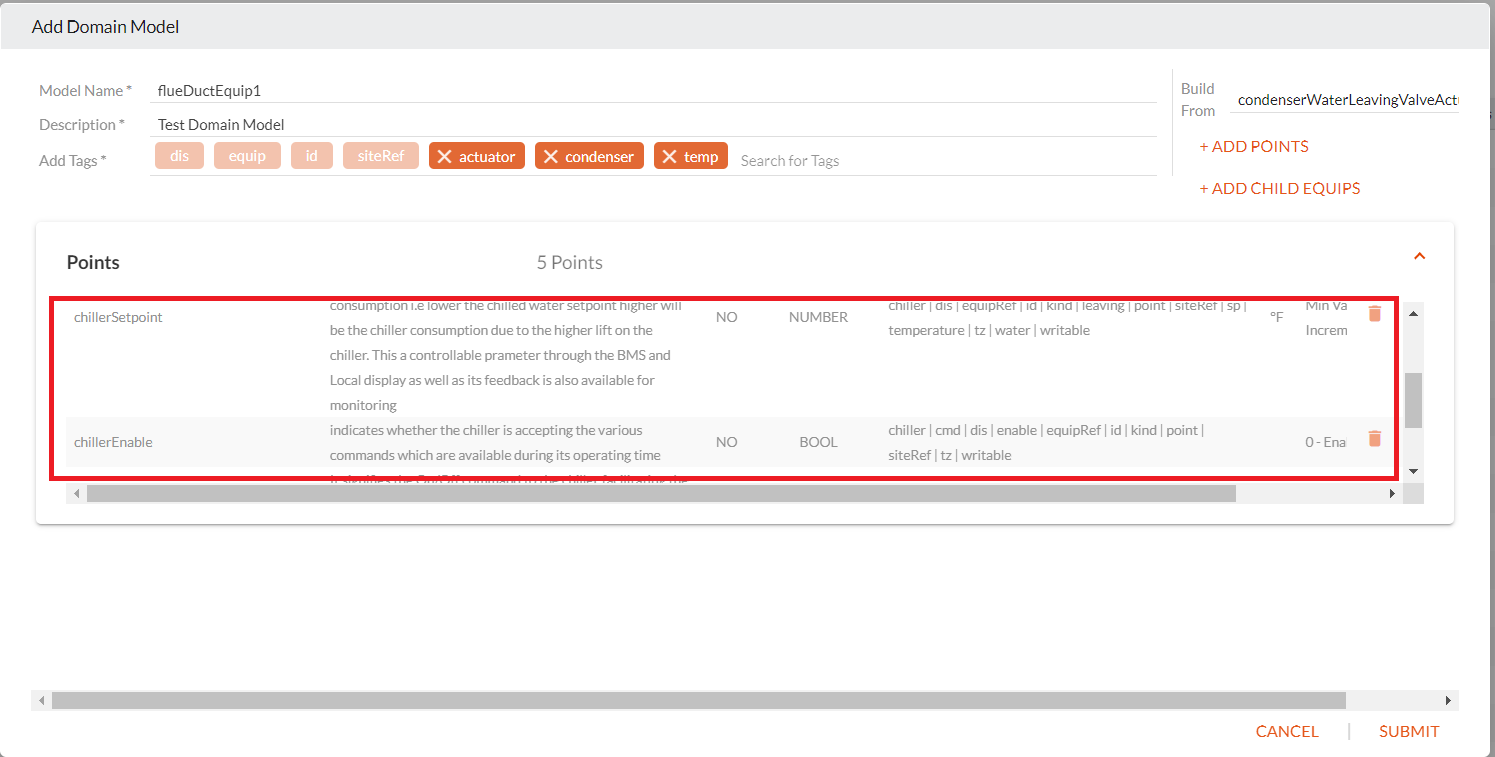Click the dialog bottom horizontal scrollbar thumb

699,701
